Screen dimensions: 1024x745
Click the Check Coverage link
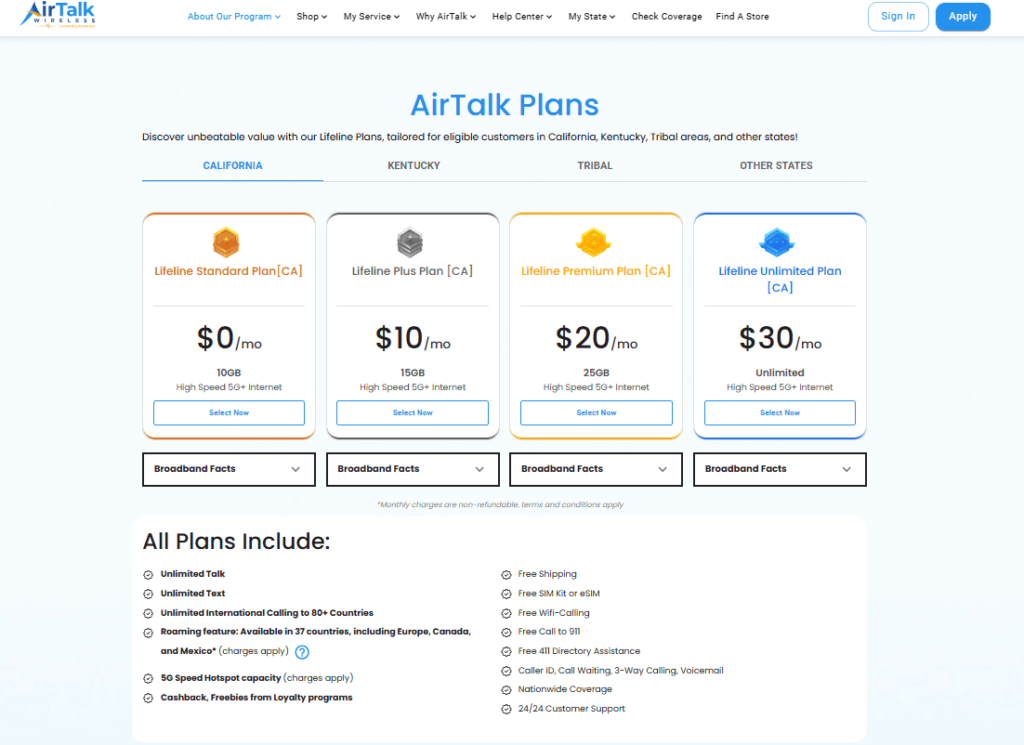[x=666, y=17]
